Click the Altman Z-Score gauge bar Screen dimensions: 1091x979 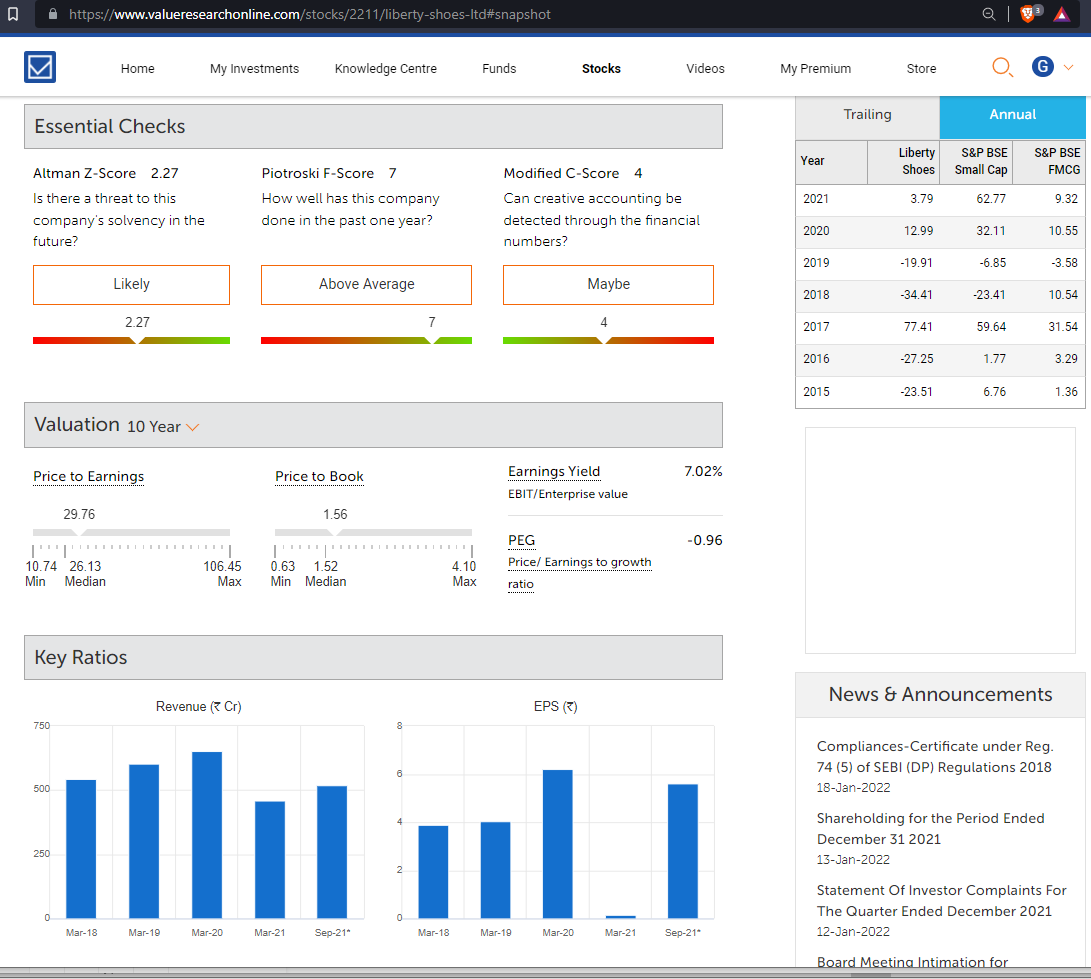[132, 340]
